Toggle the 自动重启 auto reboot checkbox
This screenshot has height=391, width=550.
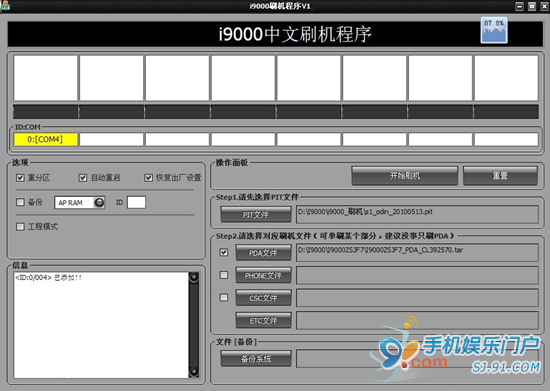pos(83,178)
